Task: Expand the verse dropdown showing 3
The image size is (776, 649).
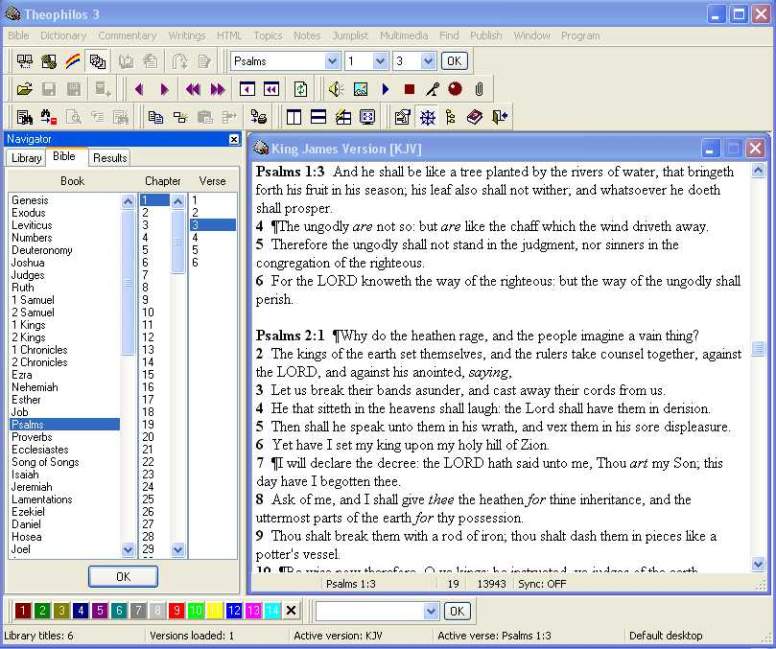Action: [x=428, y=61]
